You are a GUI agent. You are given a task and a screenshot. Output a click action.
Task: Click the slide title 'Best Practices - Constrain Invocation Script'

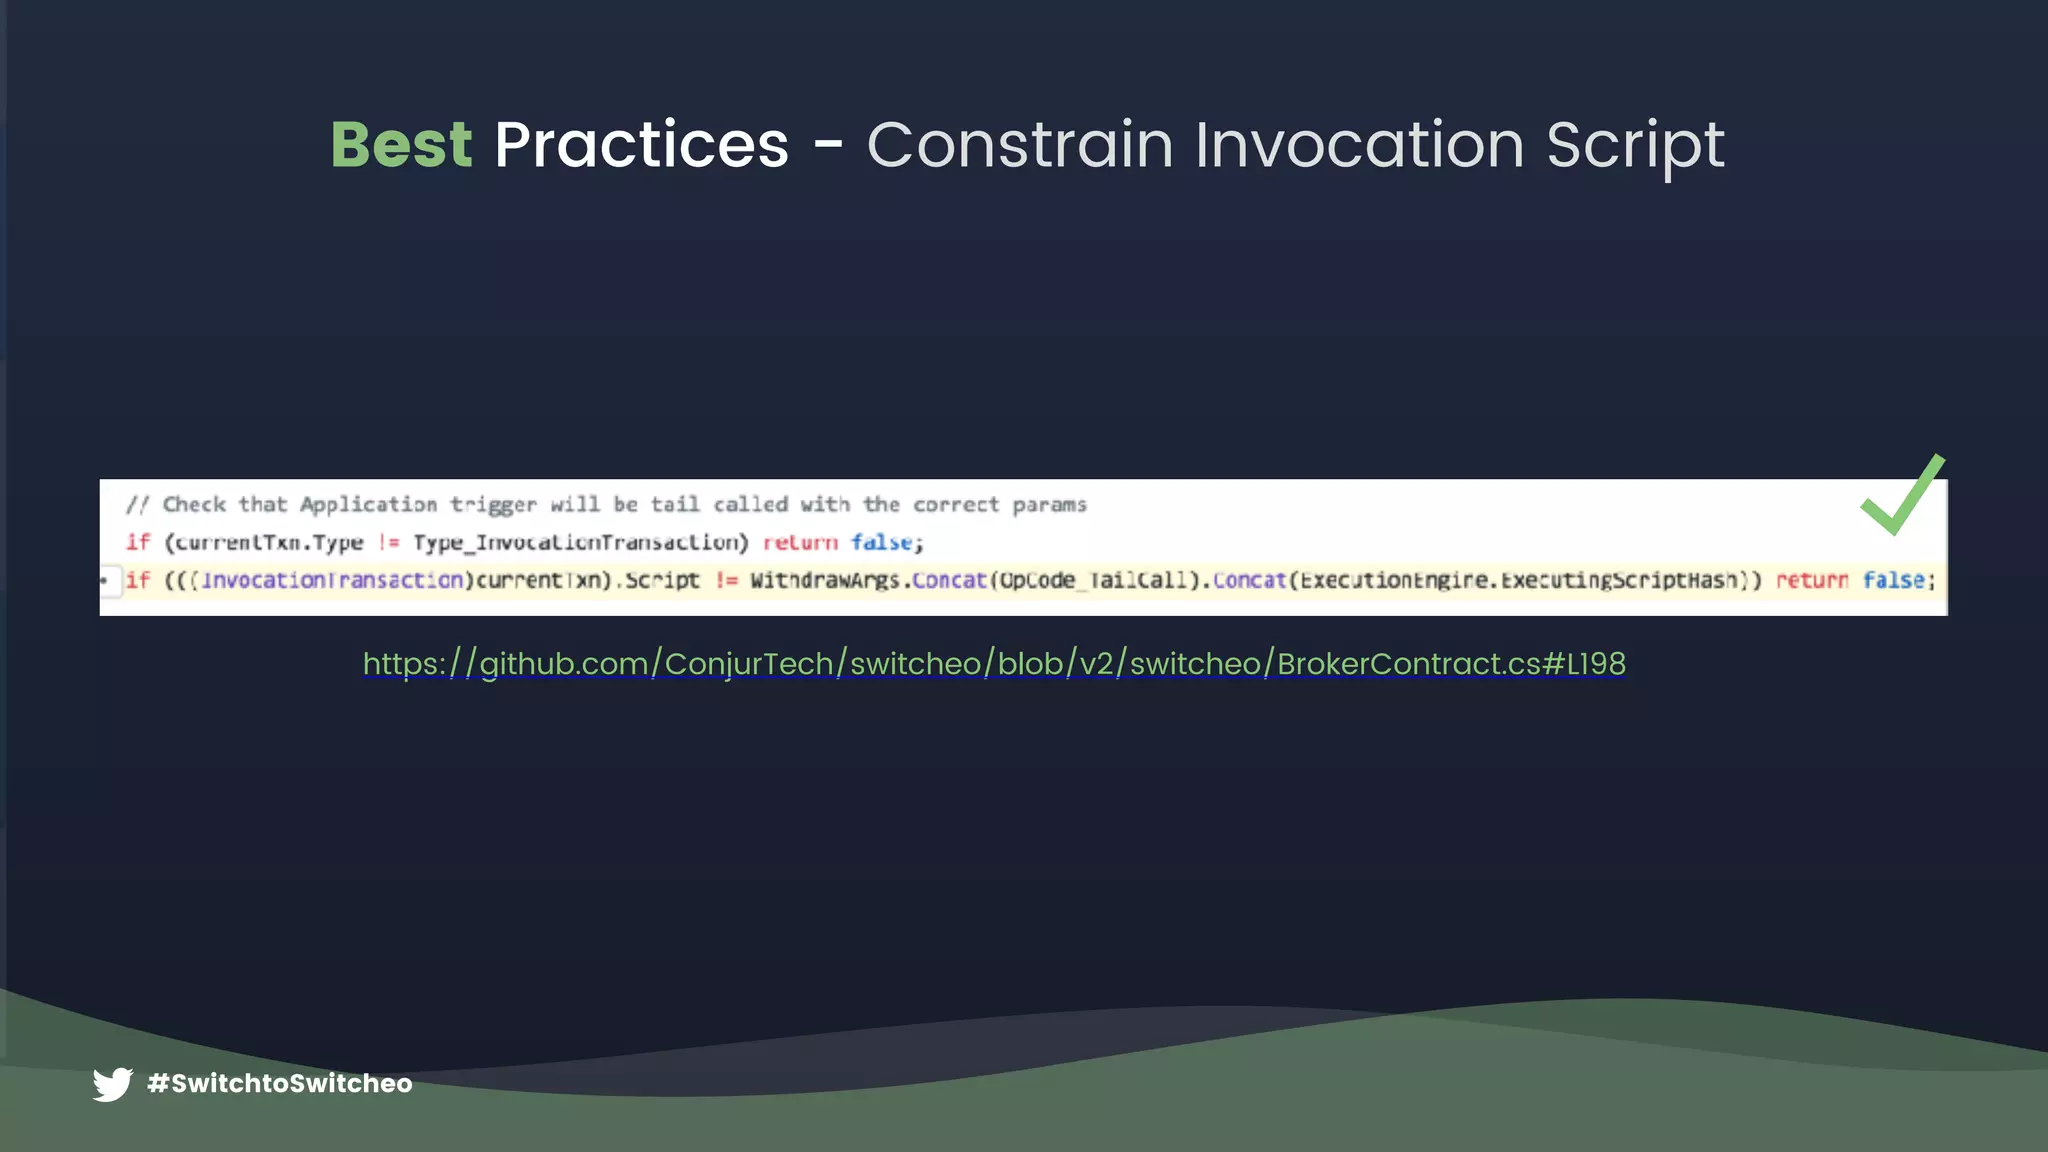[1028, 145]
